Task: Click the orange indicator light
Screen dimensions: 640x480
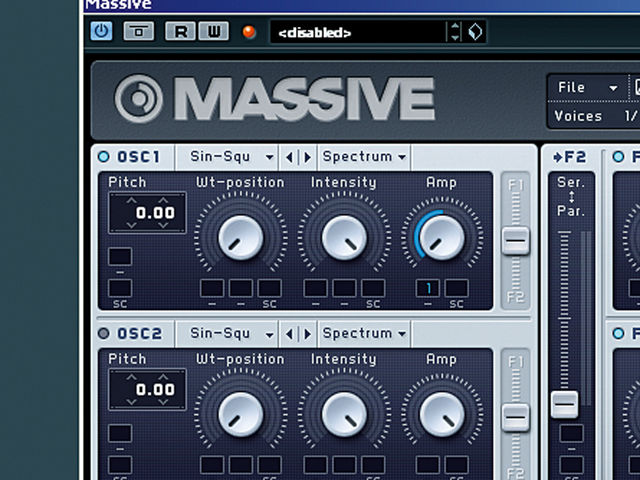Action: pos(249,32)
